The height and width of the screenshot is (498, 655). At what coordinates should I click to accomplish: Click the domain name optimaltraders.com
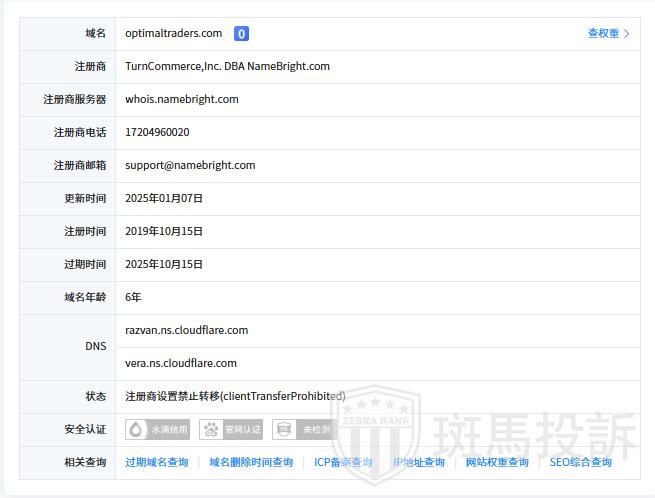coord(174,34)
